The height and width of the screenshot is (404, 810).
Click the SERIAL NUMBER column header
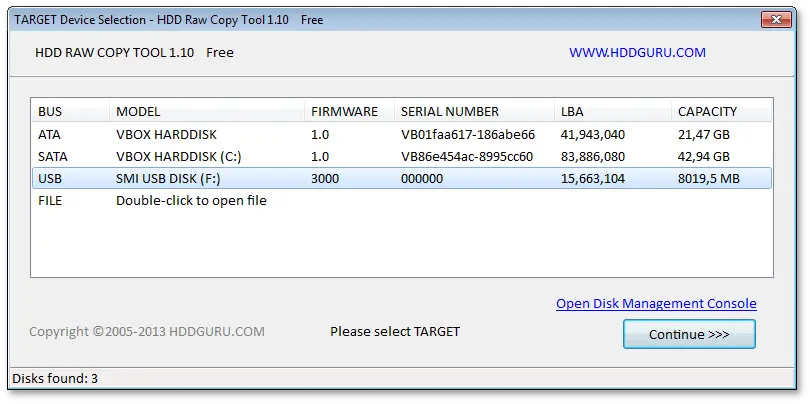(449, 111)
